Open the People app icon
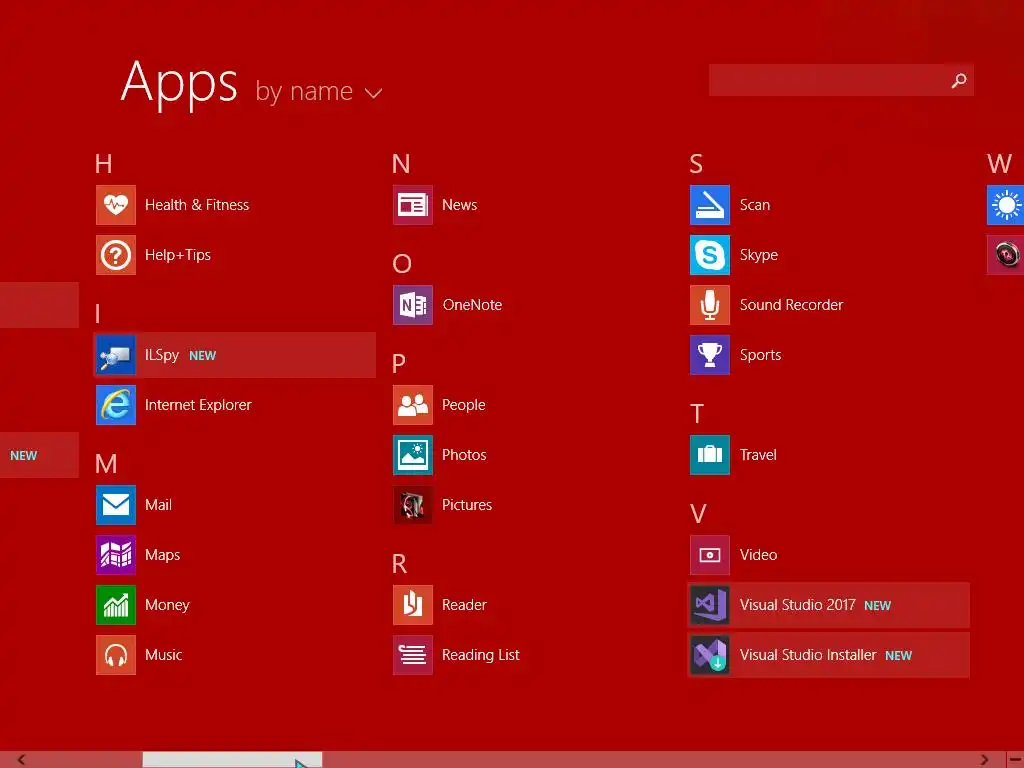1024x768 pixels. click(413, 405)
